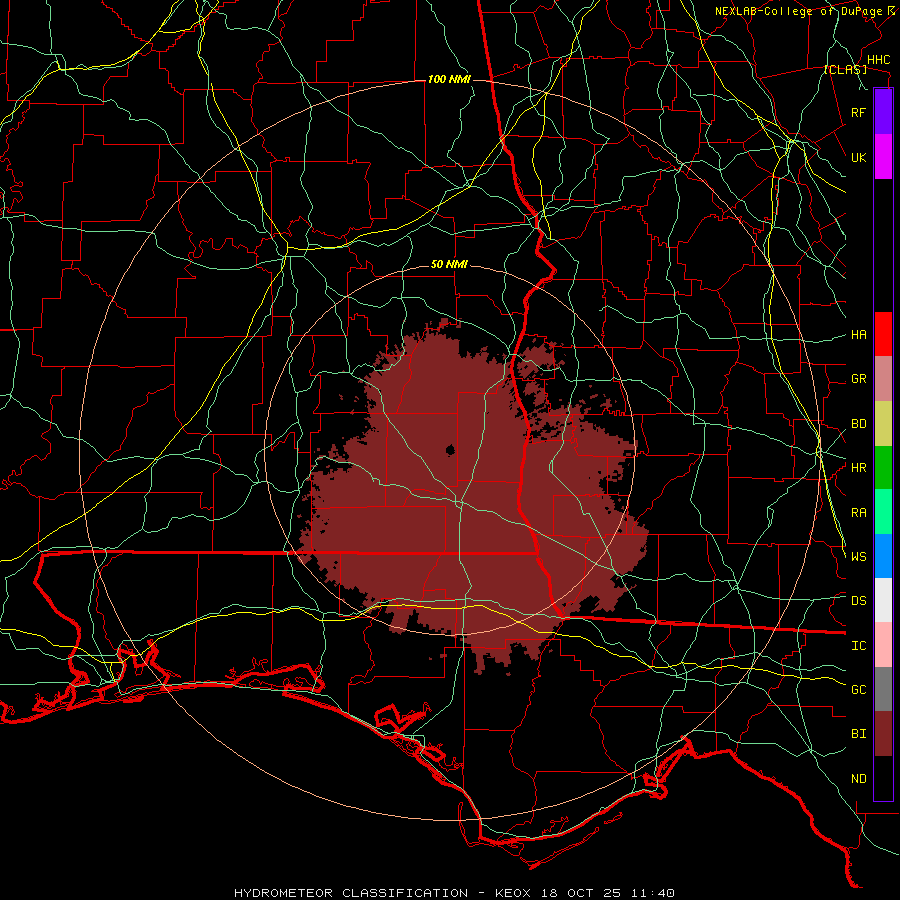900x900 pixels.
Task: Click the IC legend label
Action: pyautogui.click(x=858, y=645)
